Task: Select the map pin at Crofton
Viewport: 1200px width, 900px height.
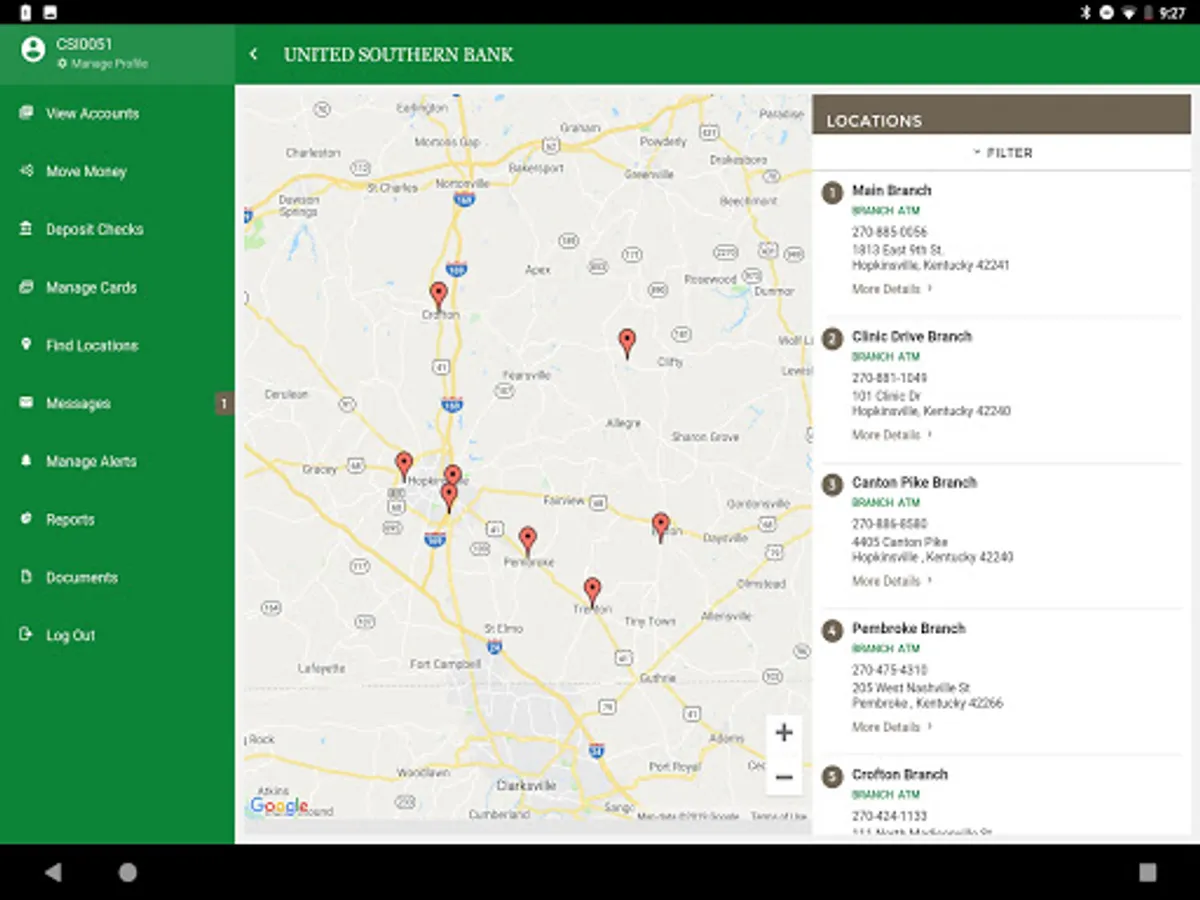Action: 438,295
